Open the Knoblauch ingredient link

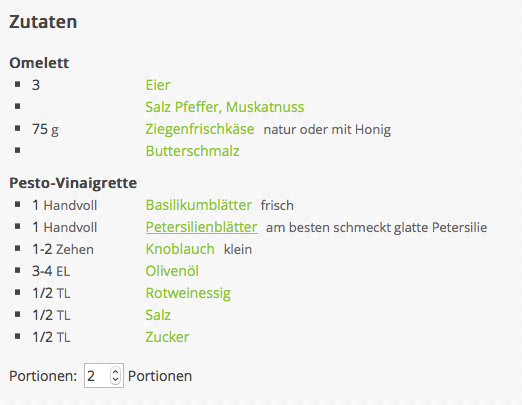tap(180, 249)
